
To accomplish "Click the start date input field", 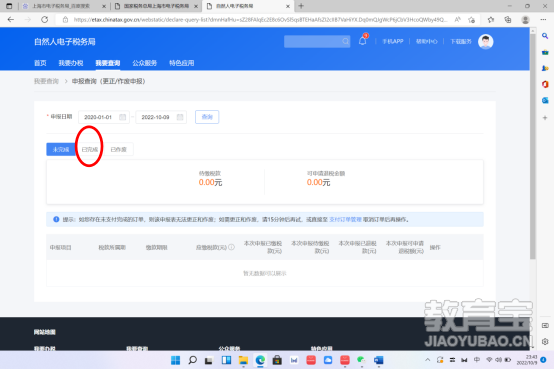I will (104, 117).
